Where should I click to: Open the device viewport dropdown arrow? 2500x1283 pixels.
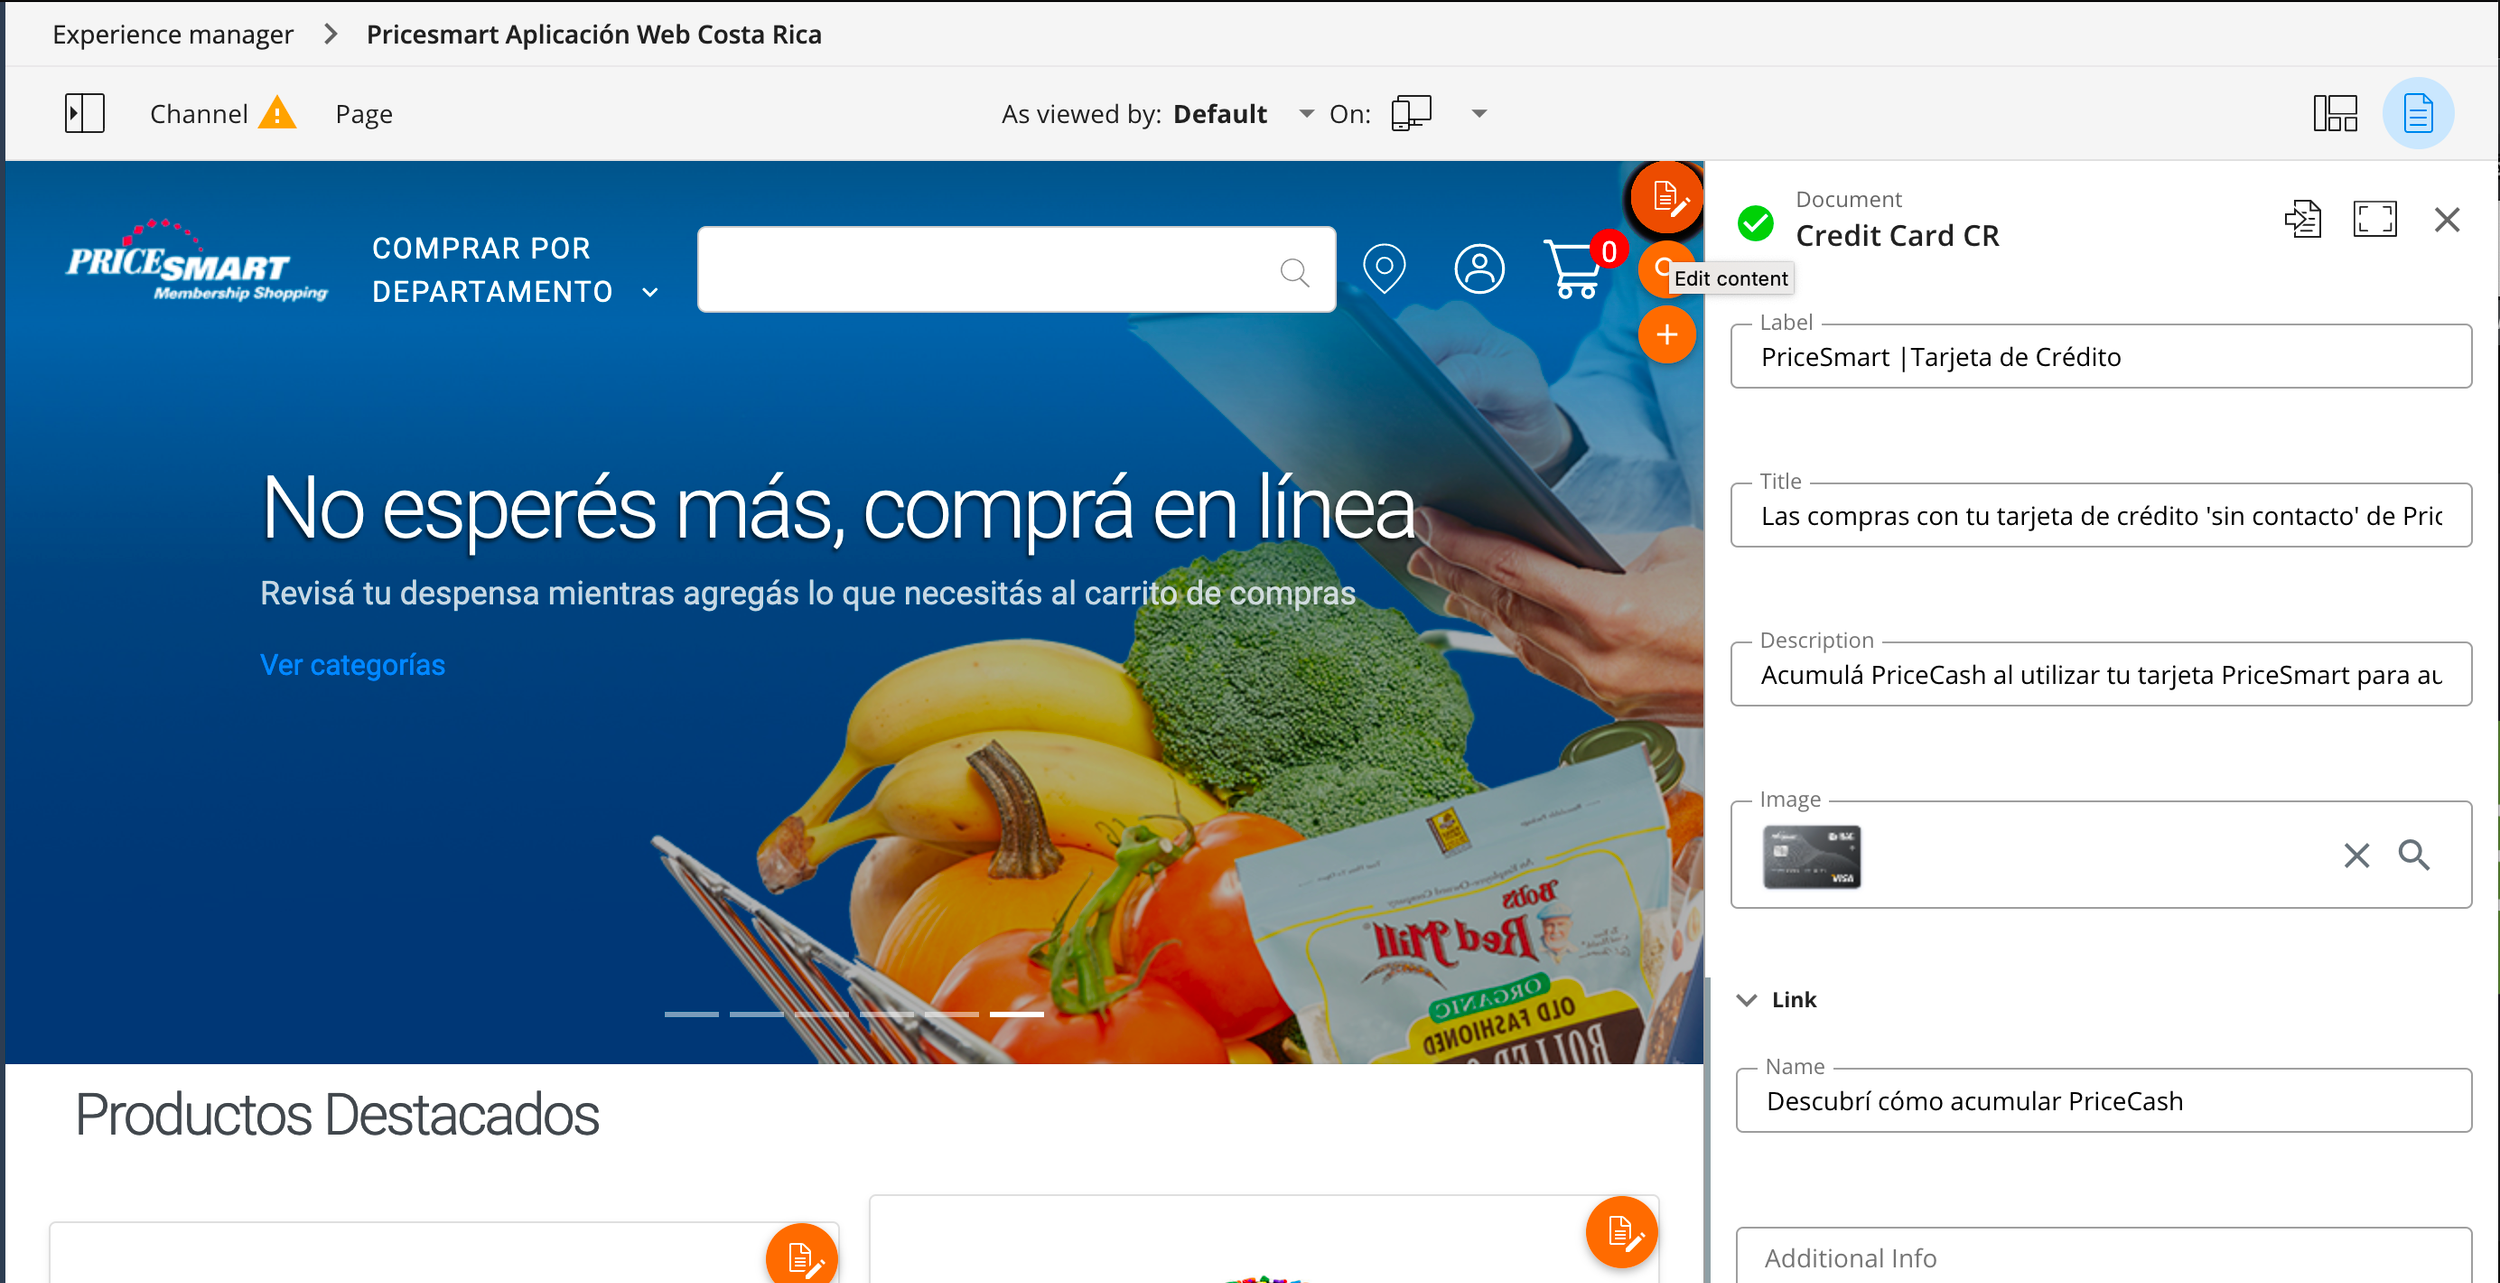[1479, 114]
